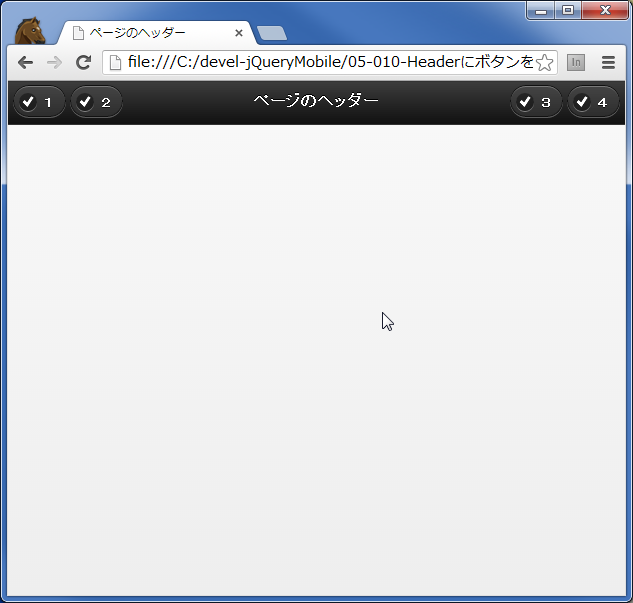Close the browser window
The width and height of the screenshot is (633, 603).
point(605,10)
